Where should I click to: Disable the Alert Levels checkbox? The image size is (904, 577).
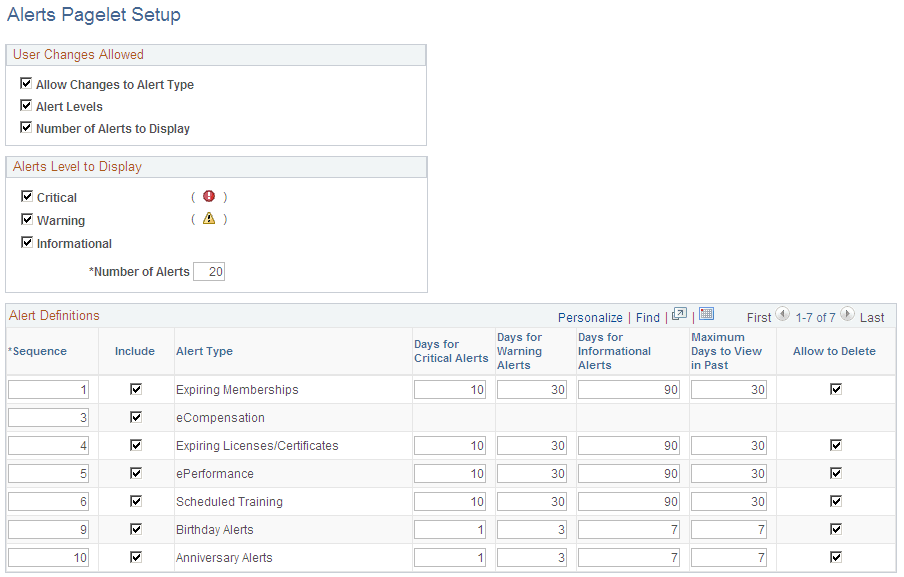pos(26,106)
